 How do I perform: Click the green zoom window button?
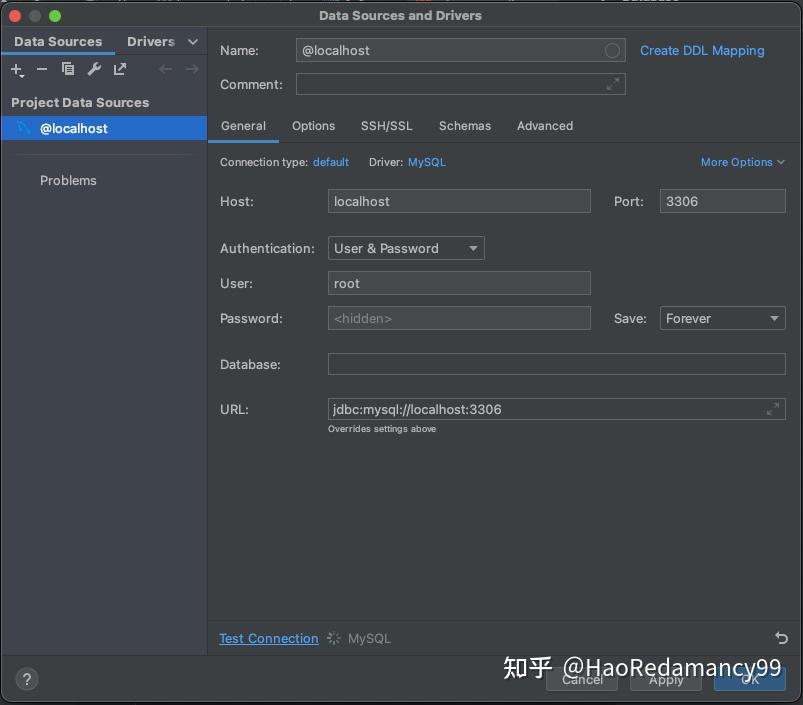pos(55,16)
